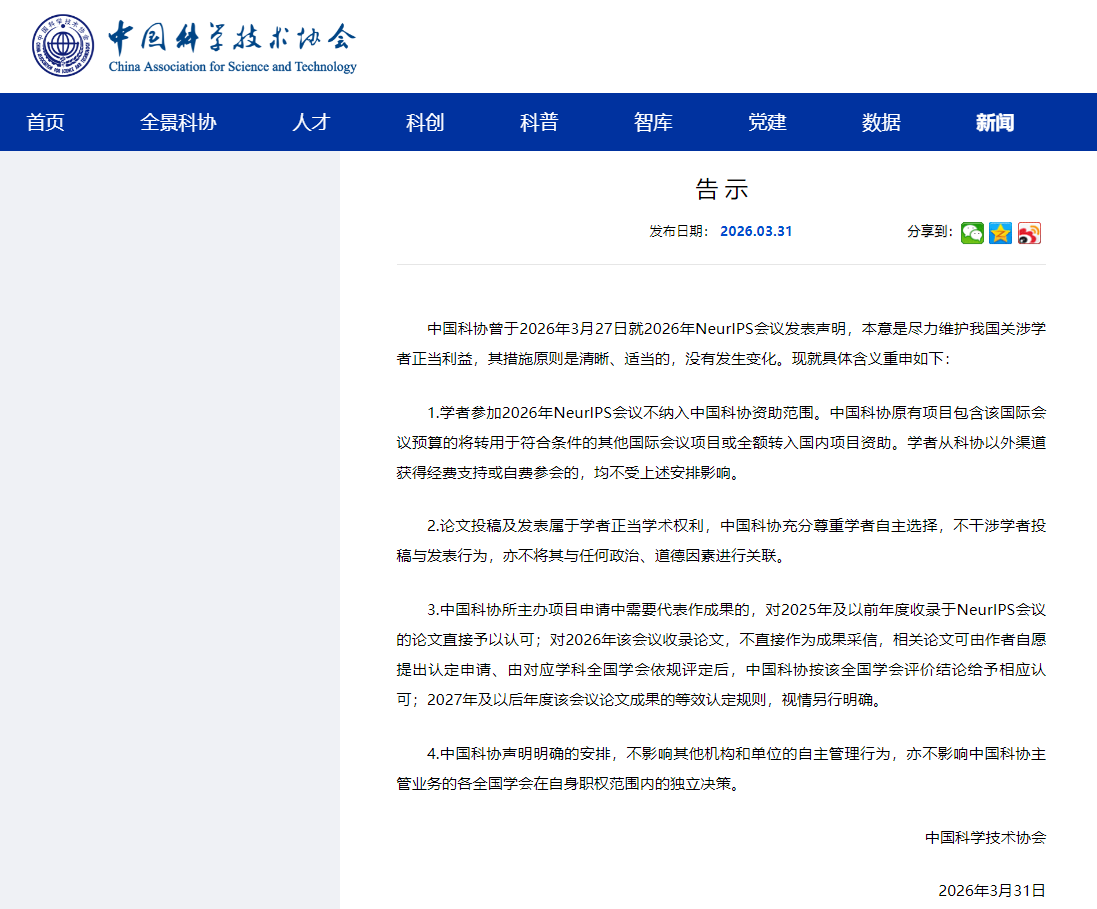Image resolution: width=1097 pixels, height=909 pixels.
Task: Select 党建 in the navigation bar
Action: coord(767,122)
